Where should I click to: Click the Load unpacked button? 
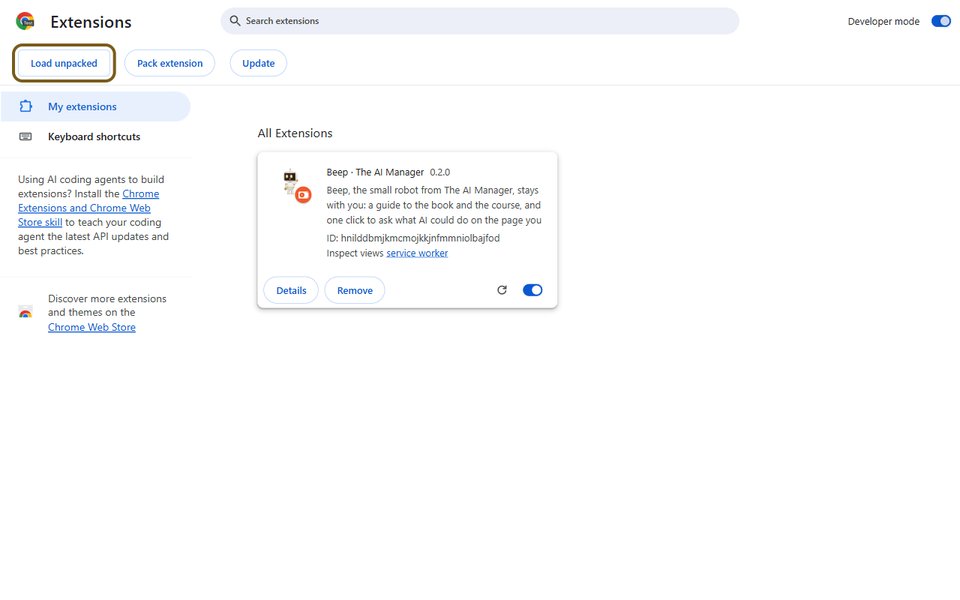click(x=64, y=63)
